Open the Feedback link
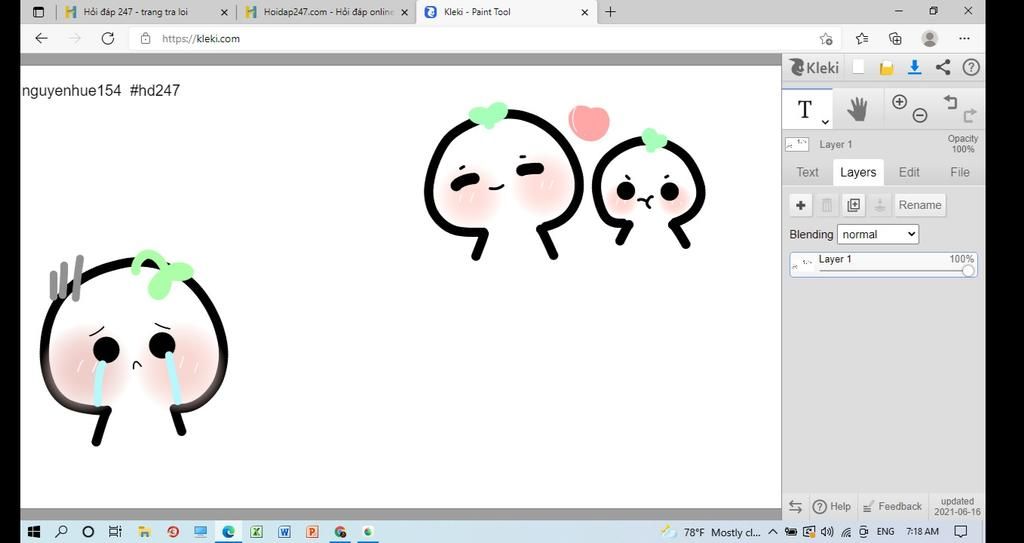This screenshot has width=1024, height=543. tap(892, 506)
